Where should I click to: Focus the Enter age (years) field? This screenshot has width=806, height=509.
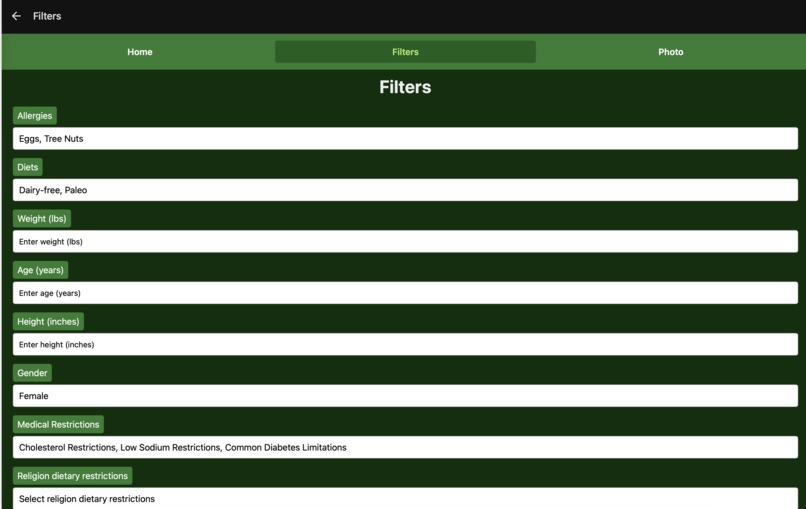[405, 293]
